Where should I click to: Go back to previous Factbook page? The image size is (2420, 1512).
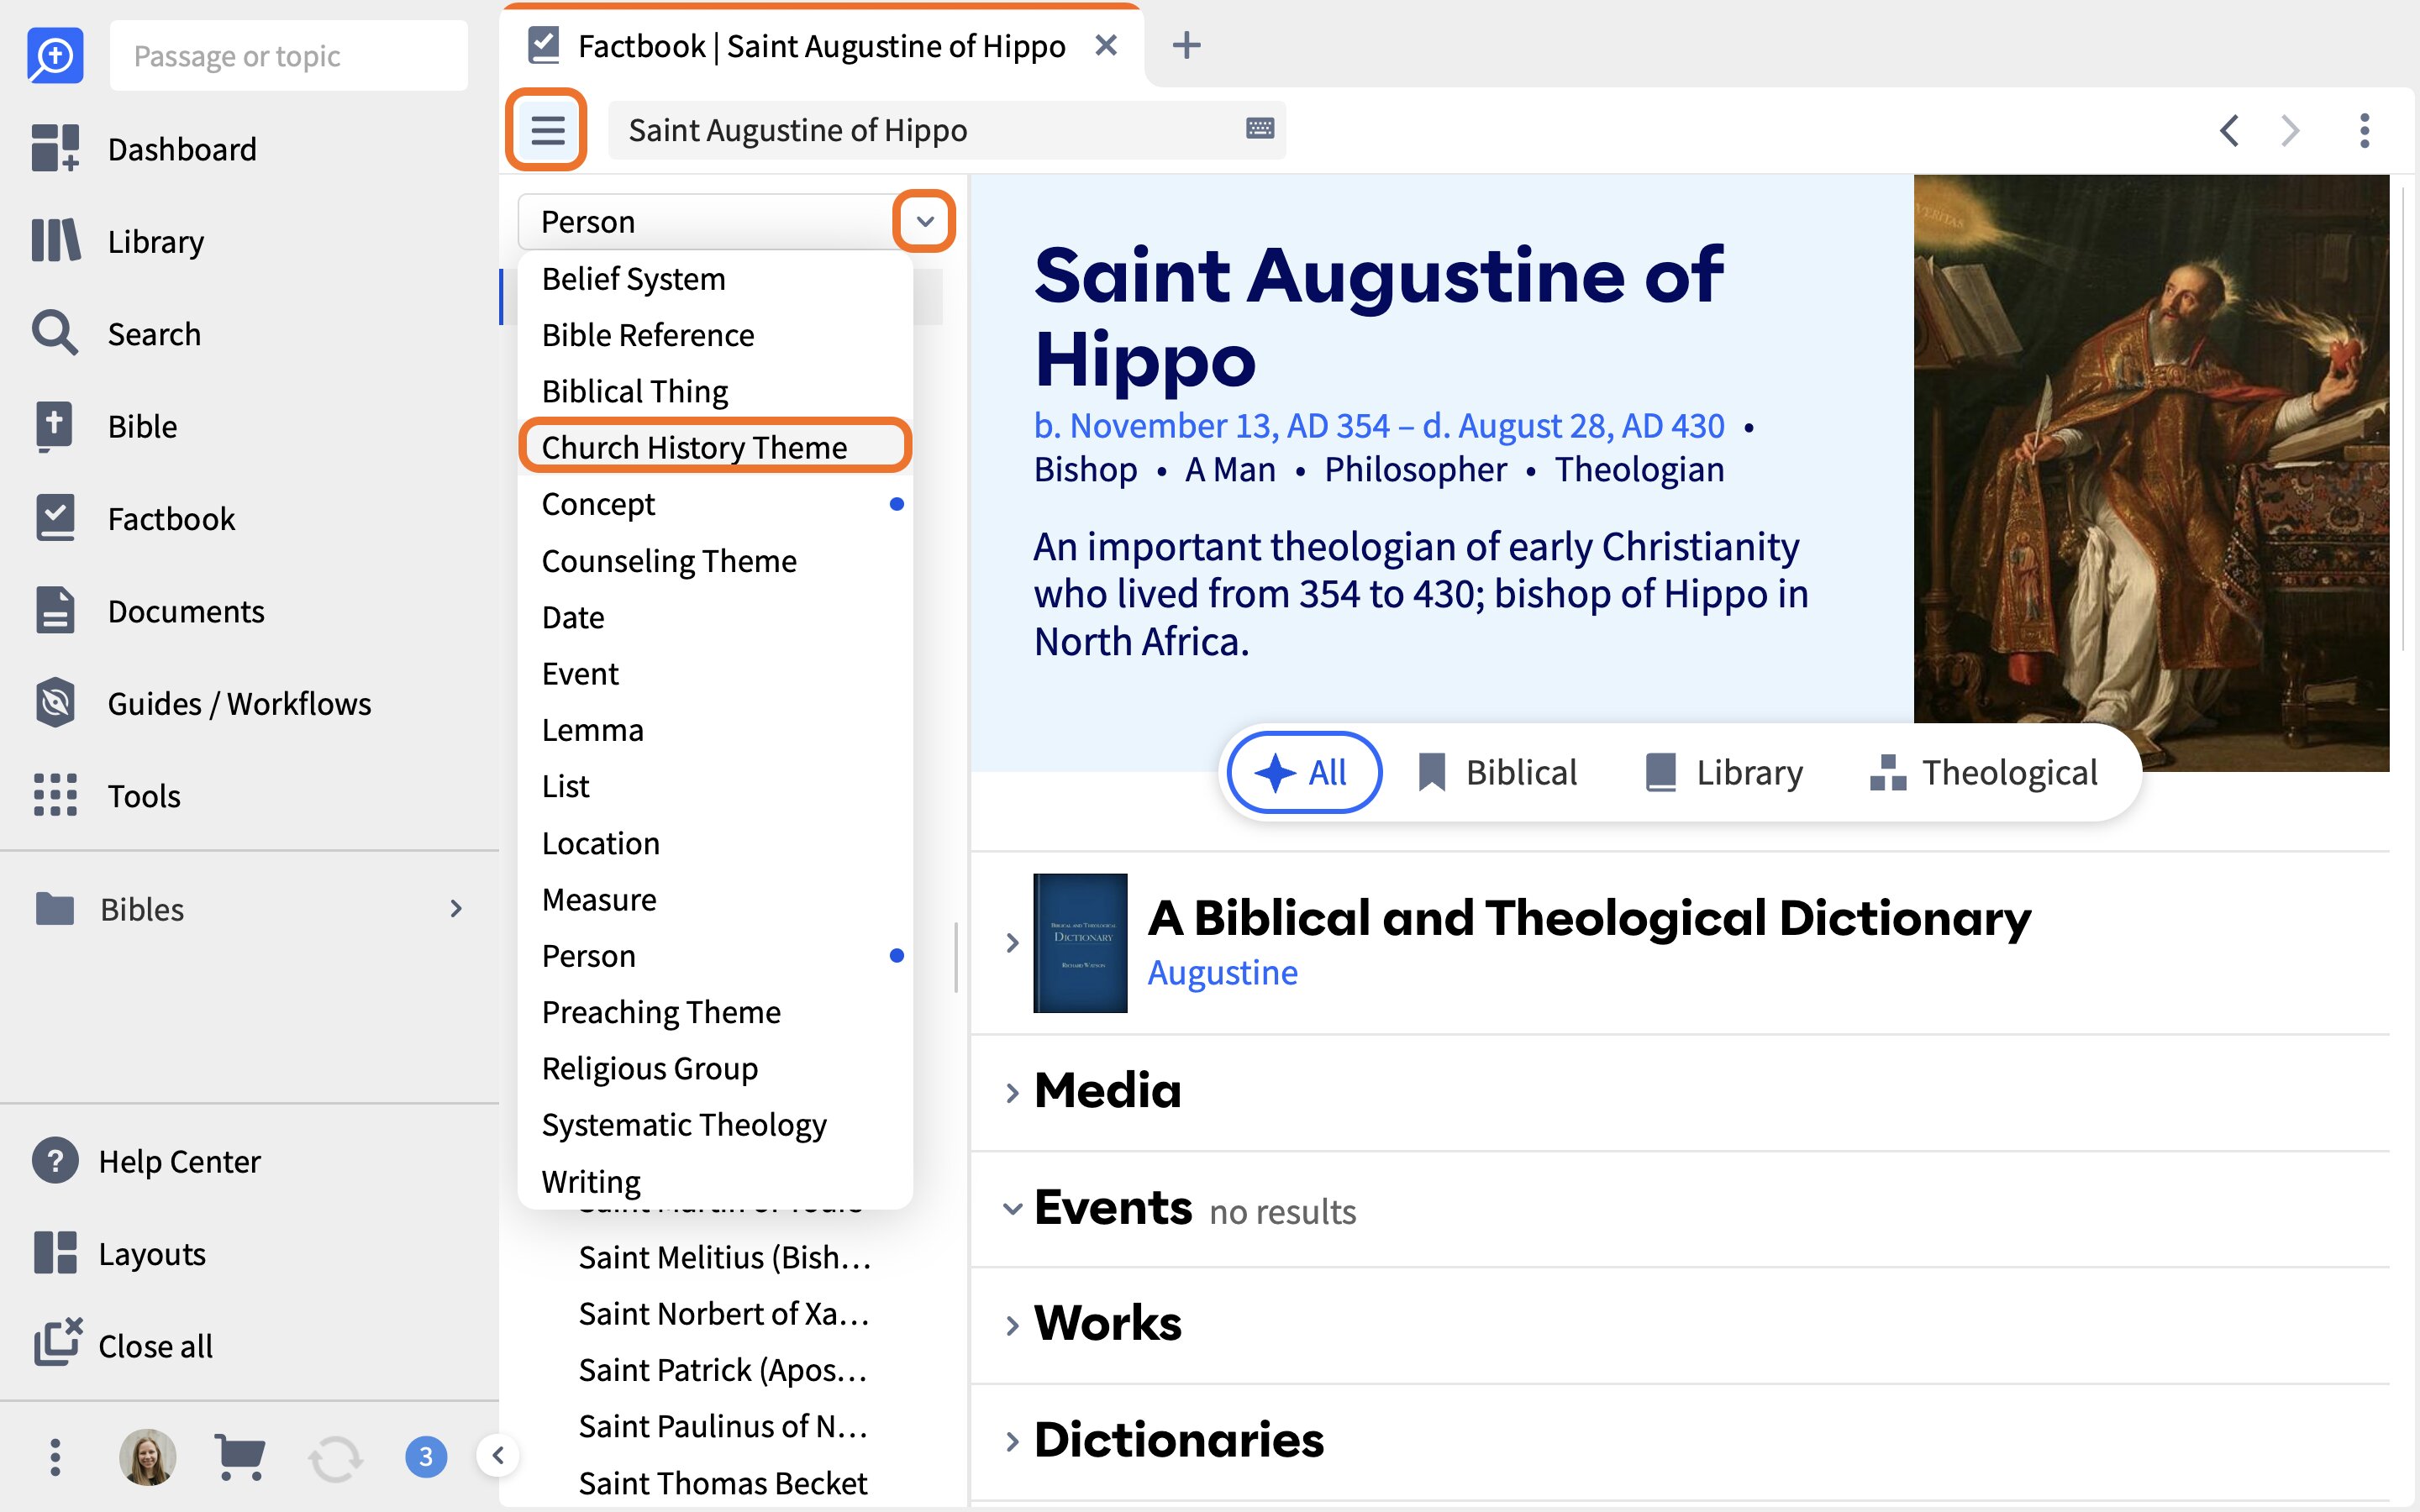point(2229,130)
